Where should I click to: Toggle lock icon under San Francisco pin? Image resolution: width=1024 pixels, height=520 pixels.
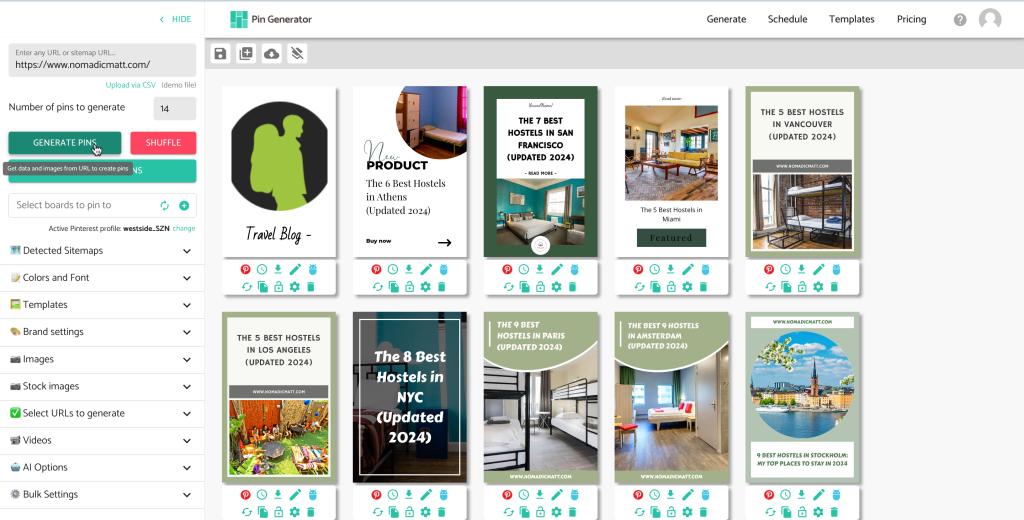[540, 287]
